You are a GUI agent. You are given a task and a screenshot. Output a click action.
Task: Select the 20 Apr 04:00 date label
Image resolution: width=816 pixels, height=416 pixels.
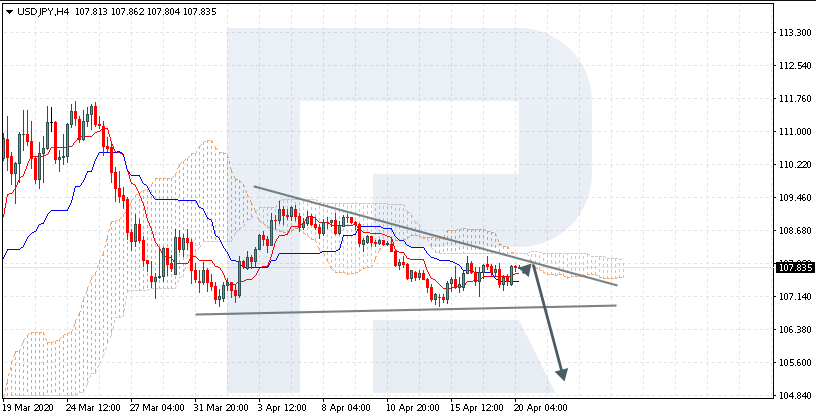[543, 407]
